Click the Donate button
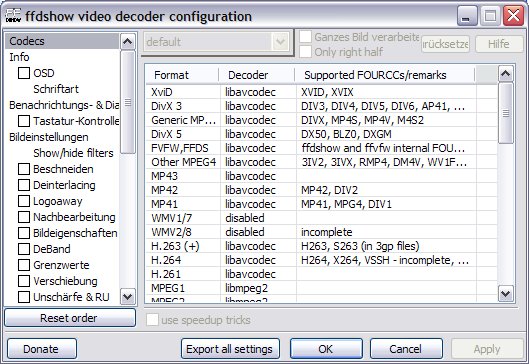This screenshot has height=364, width=529. click(x=41, y=349)
